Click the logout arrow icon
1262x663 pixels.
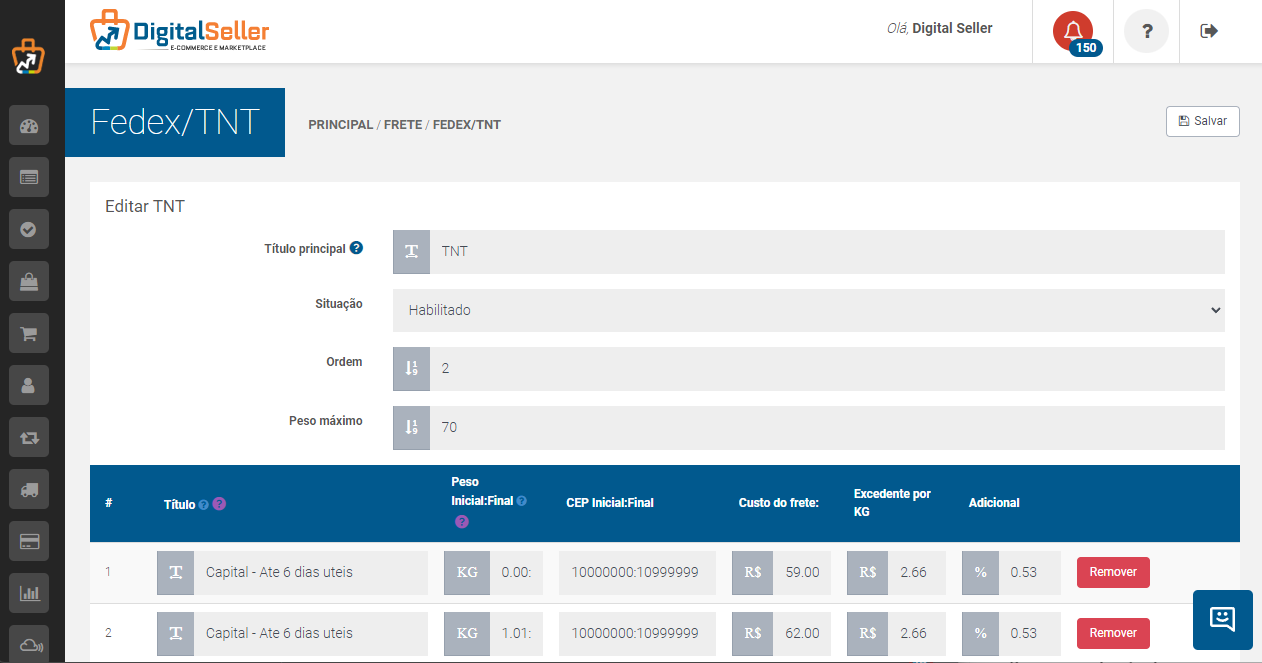(x=1209, y=31)
